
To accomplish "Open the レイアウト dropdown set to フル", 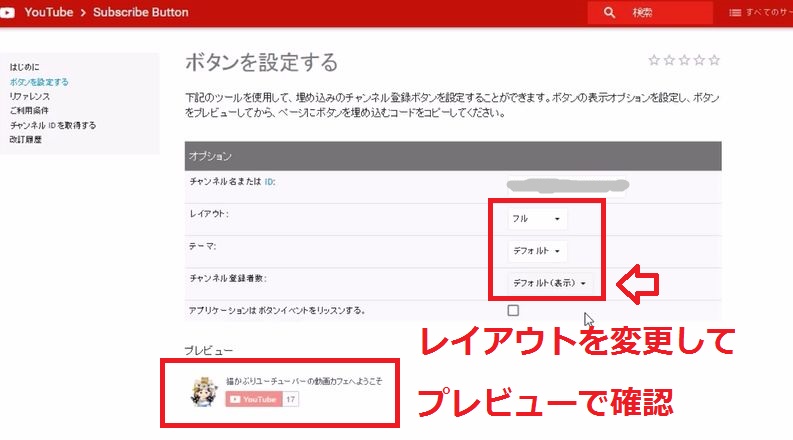I will (x=538, y=218).
